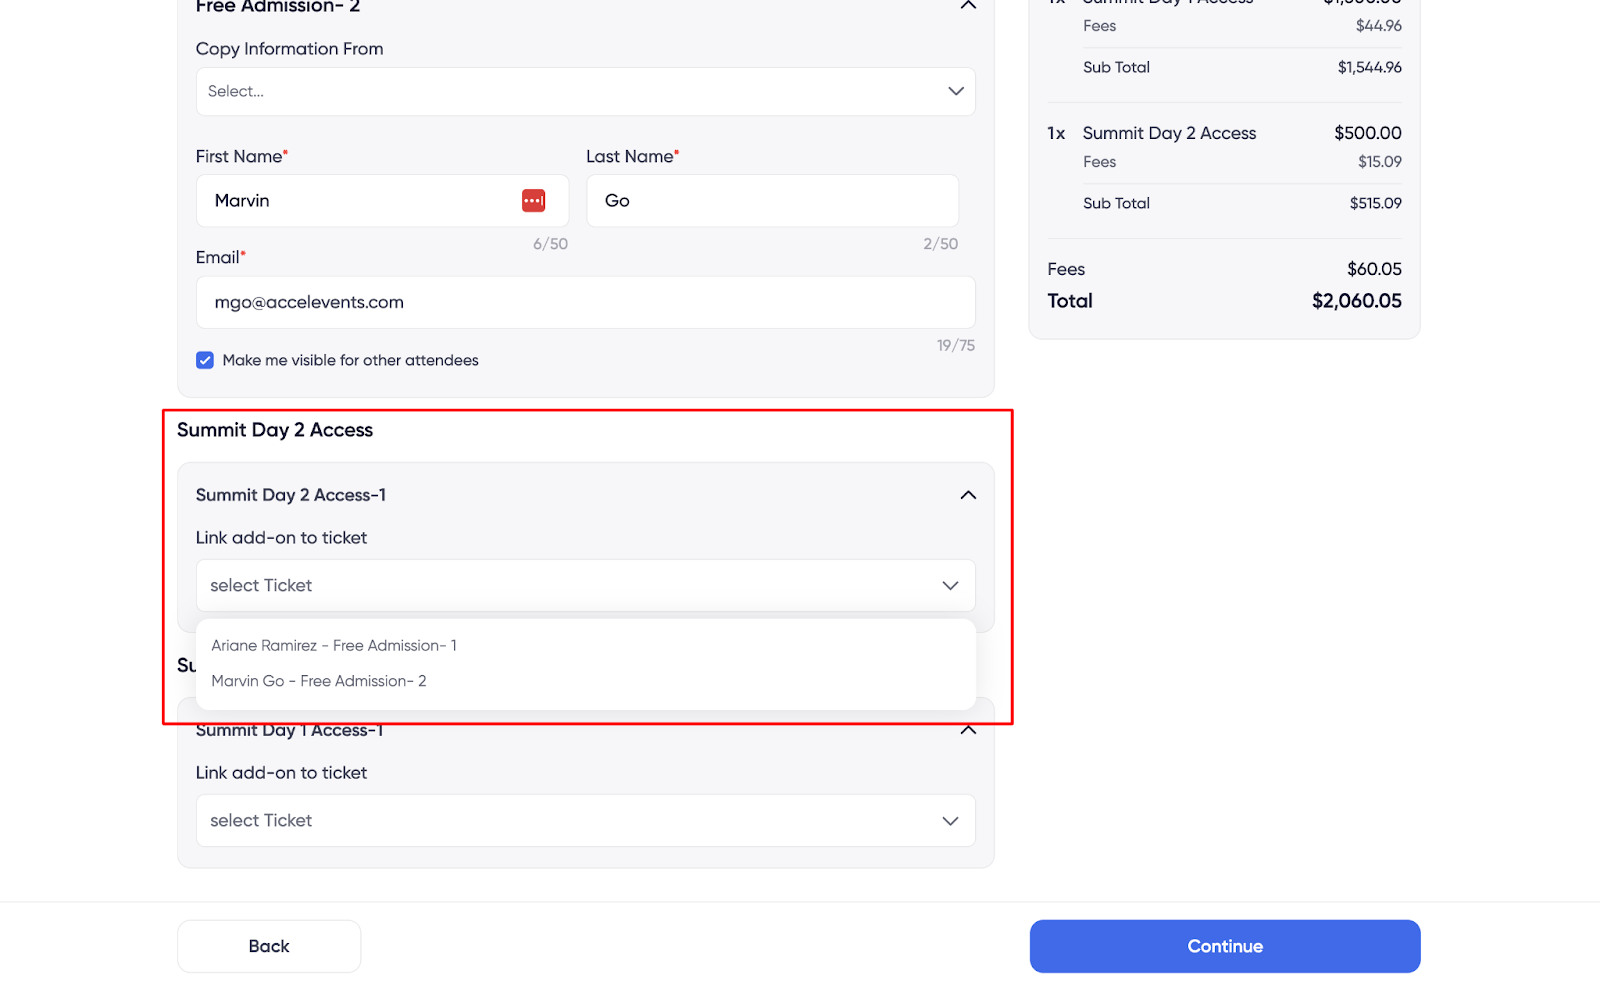Click the $15.09 fees value
The image size is (1600, 989).
1380,162
